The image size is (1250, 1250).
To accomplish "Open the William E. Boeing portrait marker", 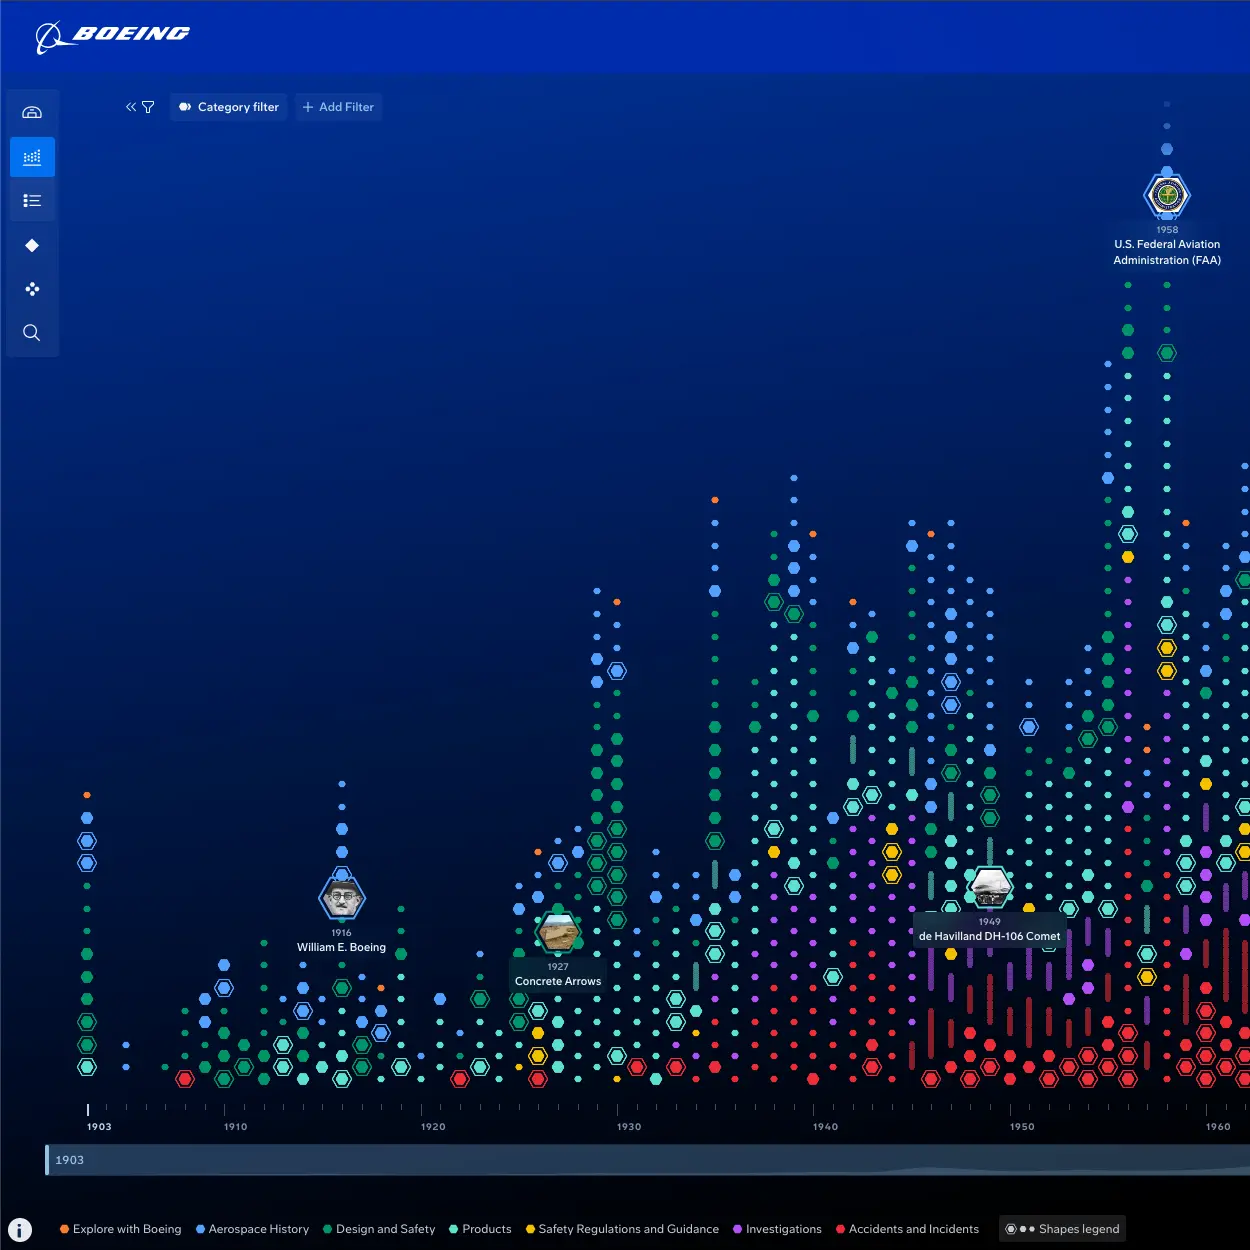I will point(342,897).
